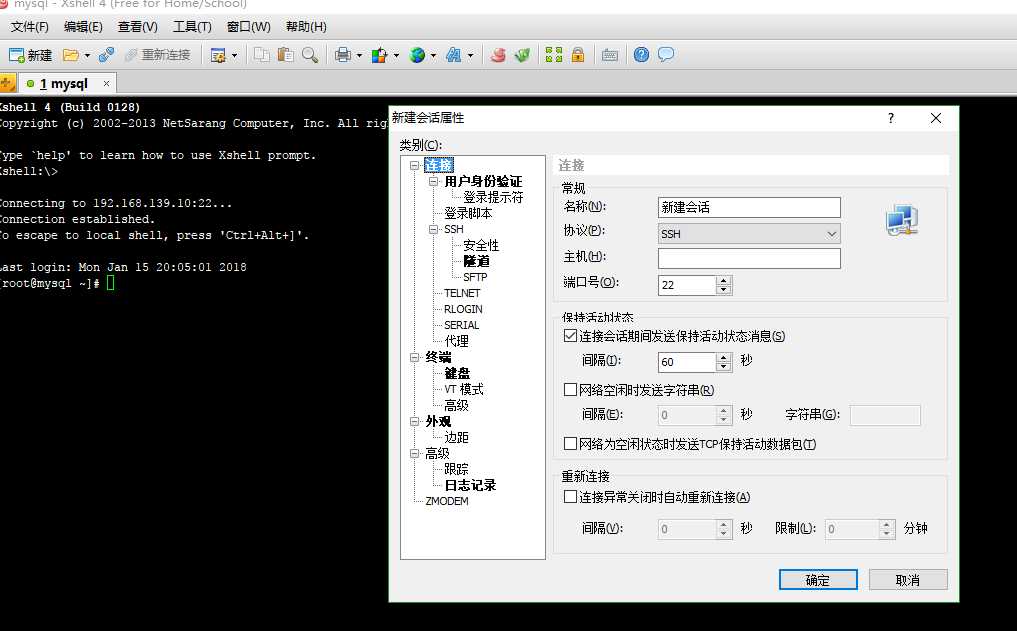The height and width of the screenshot is (631, 1017).
Task: Click the green Xagent toolbar icon
Action: 522,55
